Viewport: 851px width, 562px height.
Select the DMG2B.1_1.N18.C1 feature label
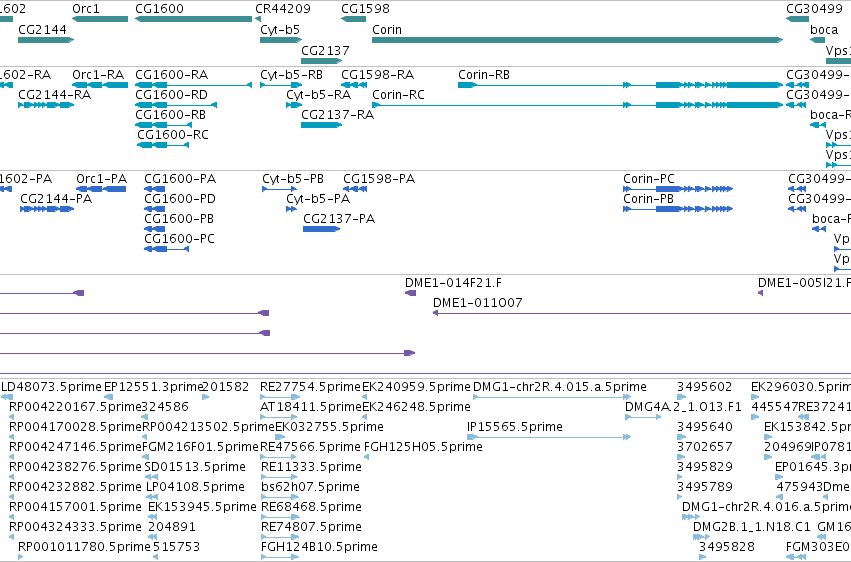click(752, 527)
